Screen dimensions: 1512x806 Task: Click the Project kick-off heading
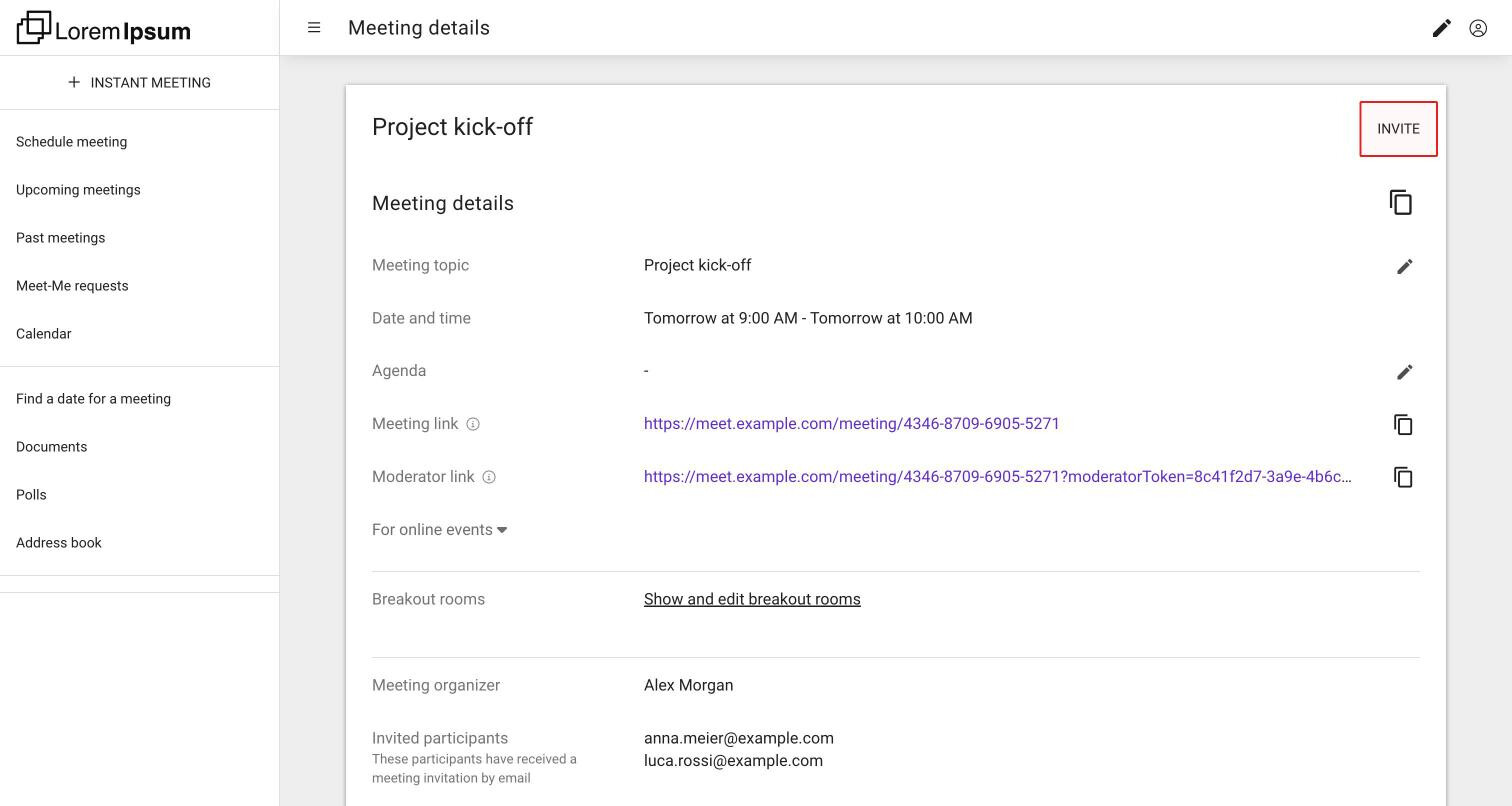(452, 127)
